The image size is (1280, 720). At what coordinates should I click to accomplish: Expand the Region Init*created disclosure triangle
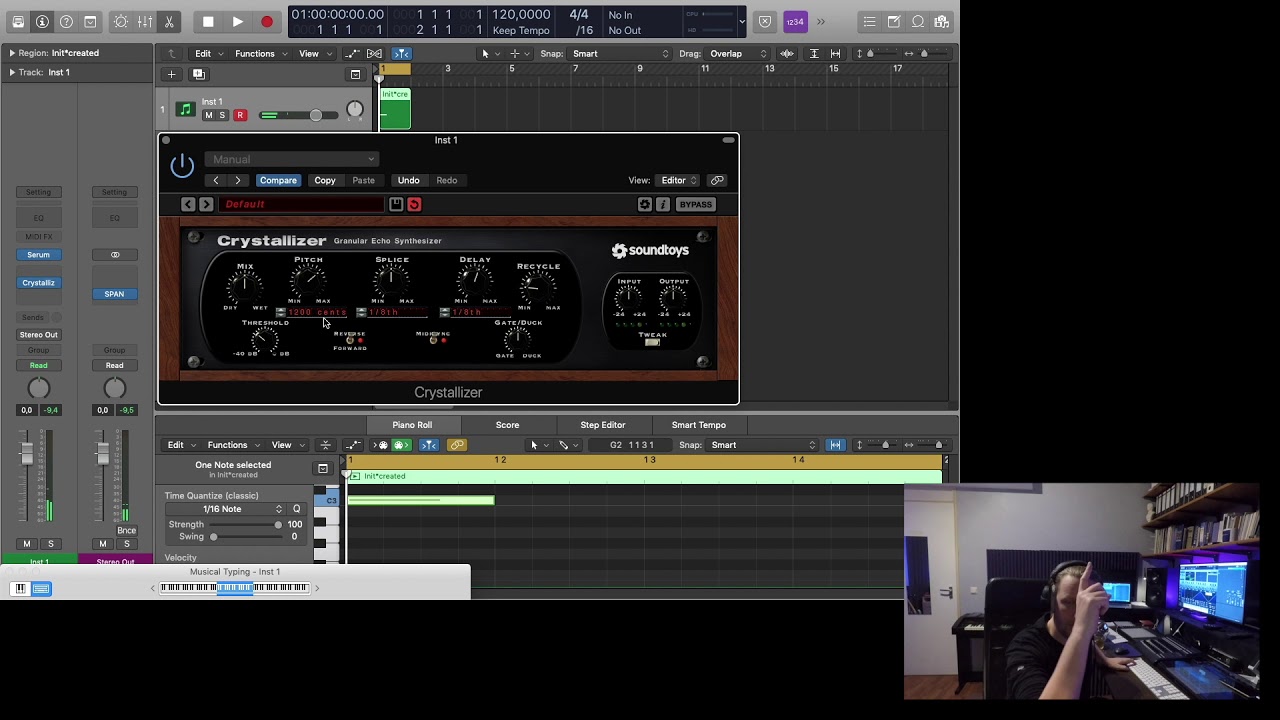[12, 53]
